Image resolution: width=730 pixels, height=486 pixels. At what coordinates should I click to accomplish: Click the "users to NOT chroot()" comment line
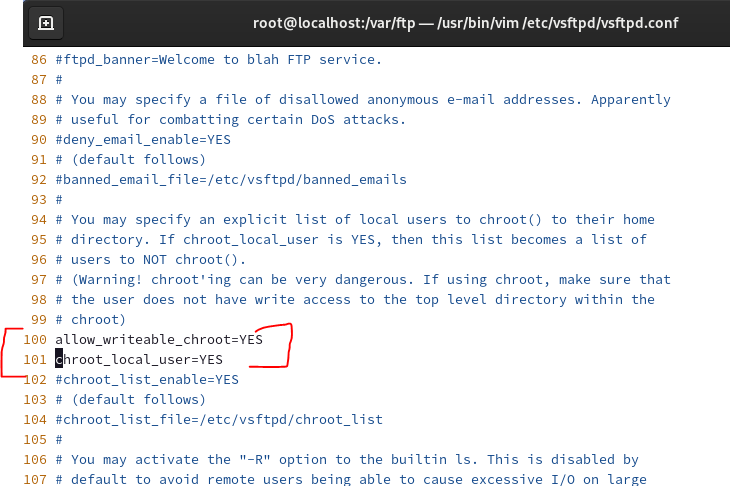pyautogui.click(x=150, y=260)
